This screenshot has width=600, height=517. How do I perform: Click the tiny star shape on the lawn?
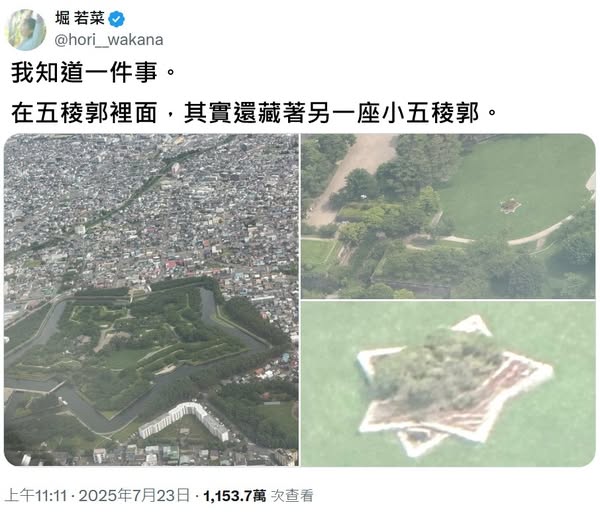pyautogui.click(x=510, y=205)
